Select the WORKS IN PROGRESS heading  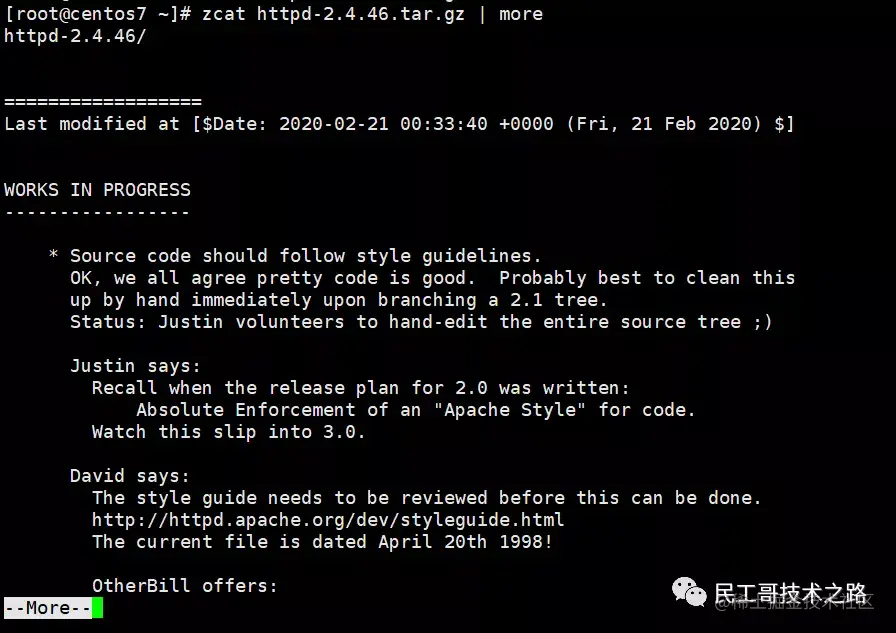point(97,190)
